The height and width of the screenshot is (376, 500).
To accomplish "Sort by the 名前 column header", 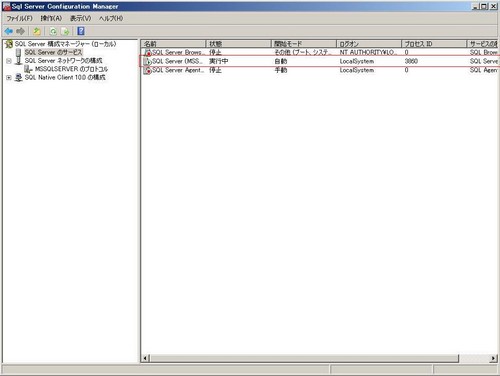I will tap(173, 44).
